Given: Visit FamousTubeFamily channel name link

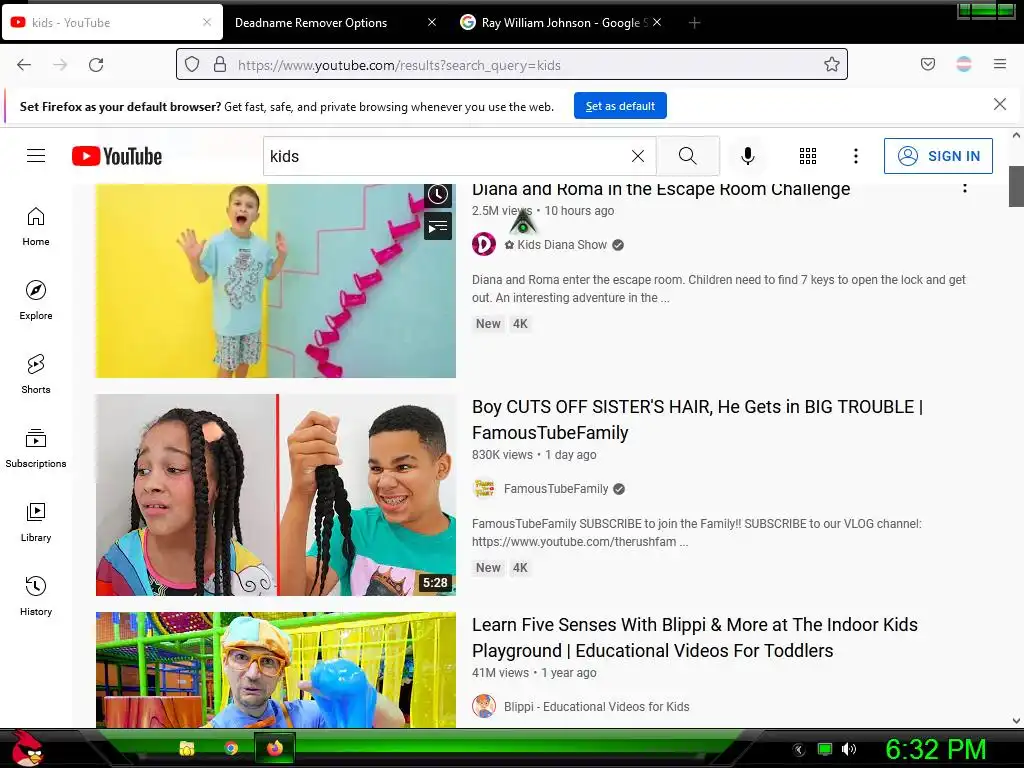Looking at the screenshot, I should (556, 488).
